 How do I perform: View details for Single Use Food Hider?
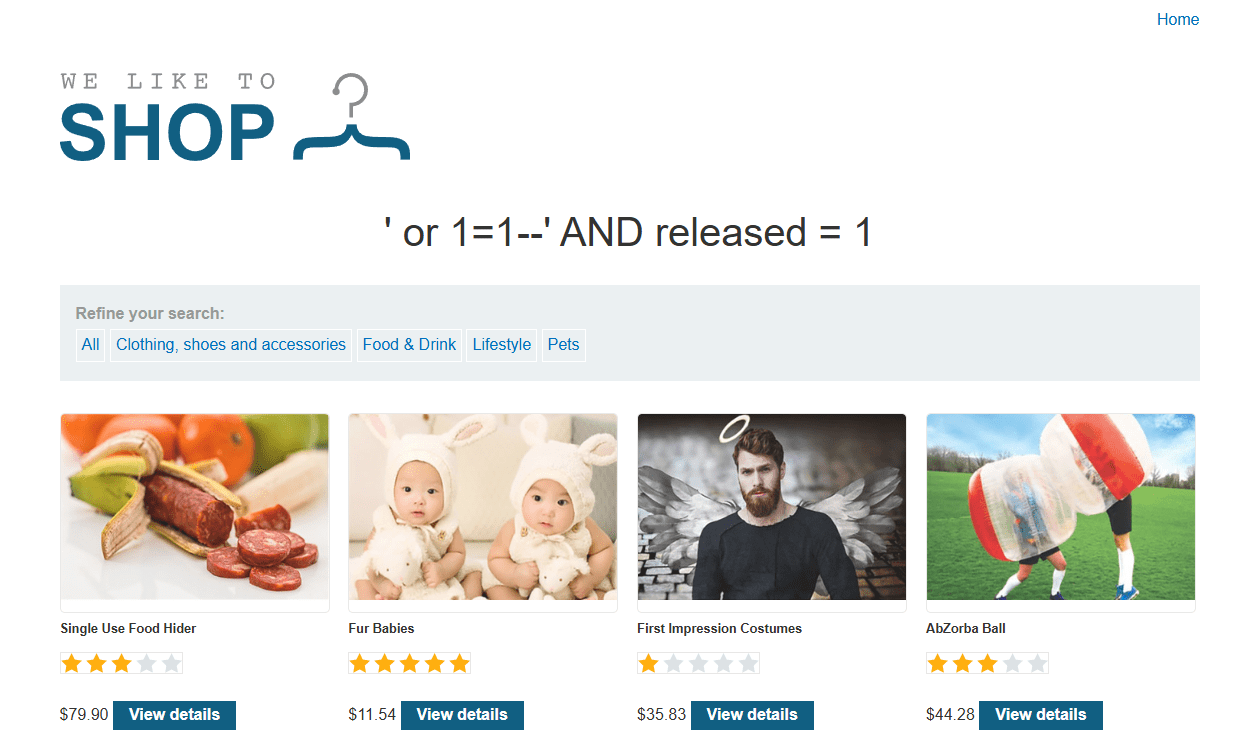point(174,715)
